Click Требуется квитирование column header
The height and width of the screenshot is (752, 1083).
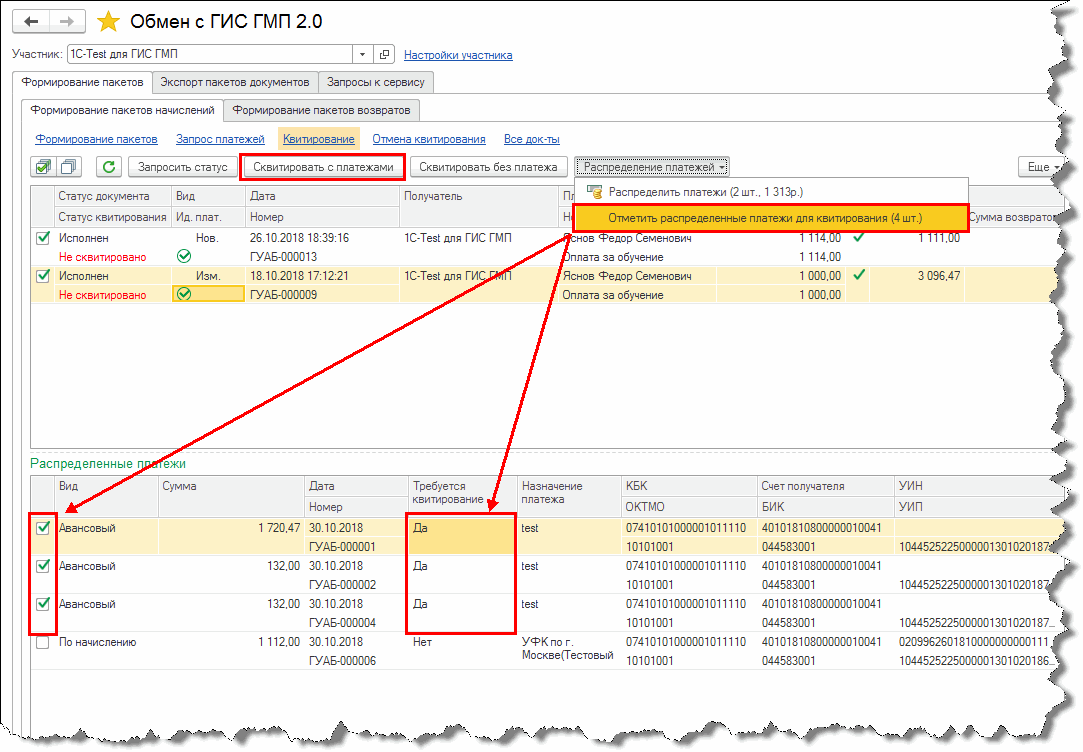point(461,496)
